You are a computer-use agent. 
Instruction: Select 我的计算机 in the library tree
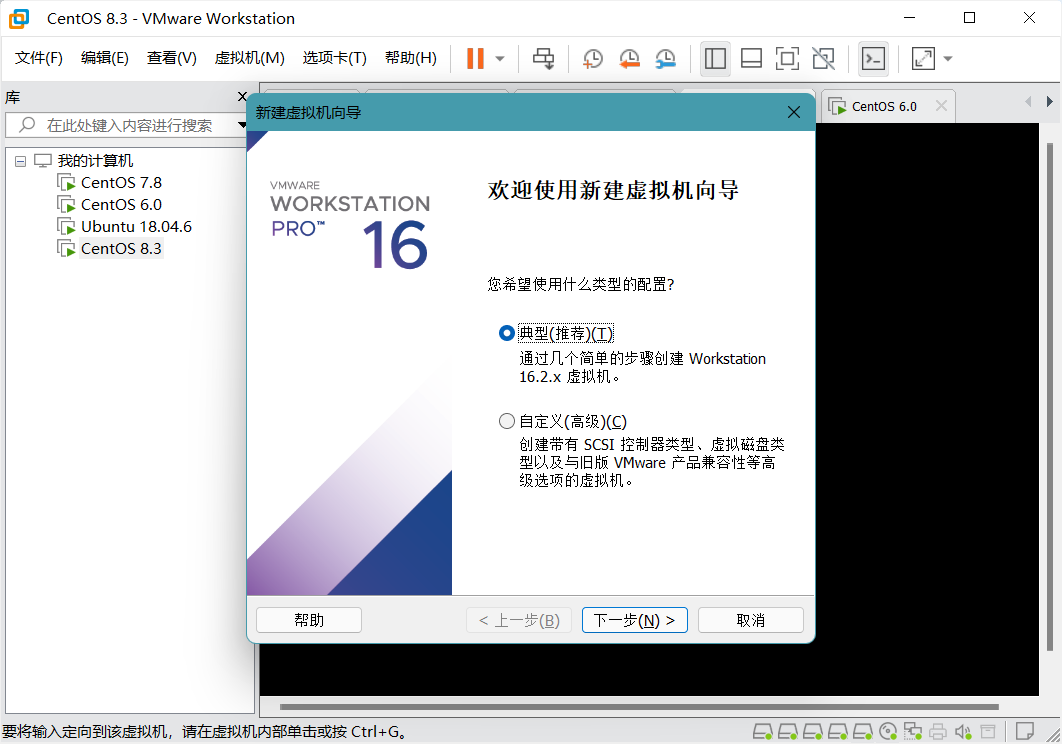pos(95,161)
